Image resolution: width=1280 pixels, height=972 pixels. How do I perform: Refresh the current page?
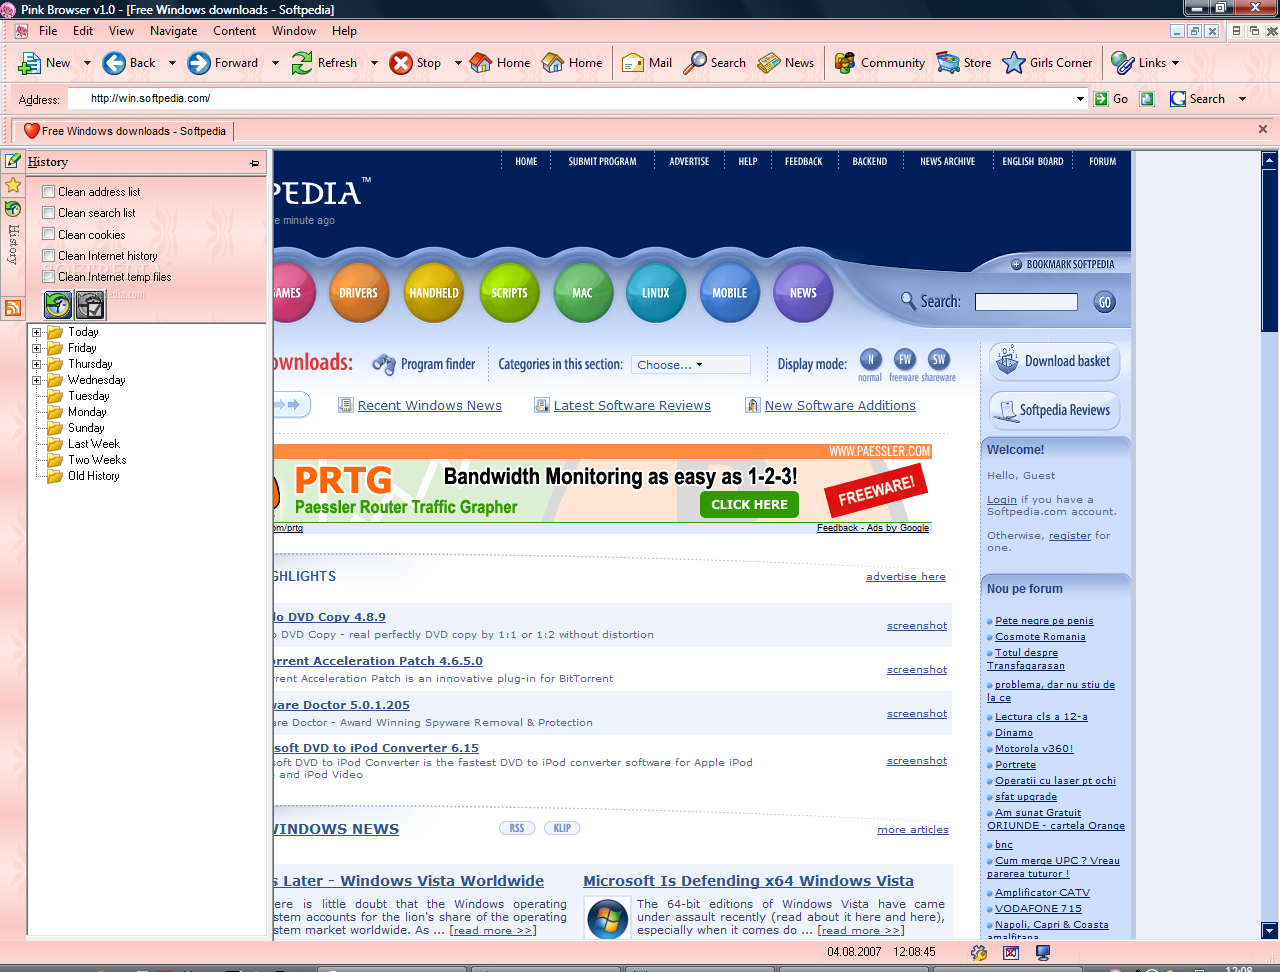324,63
